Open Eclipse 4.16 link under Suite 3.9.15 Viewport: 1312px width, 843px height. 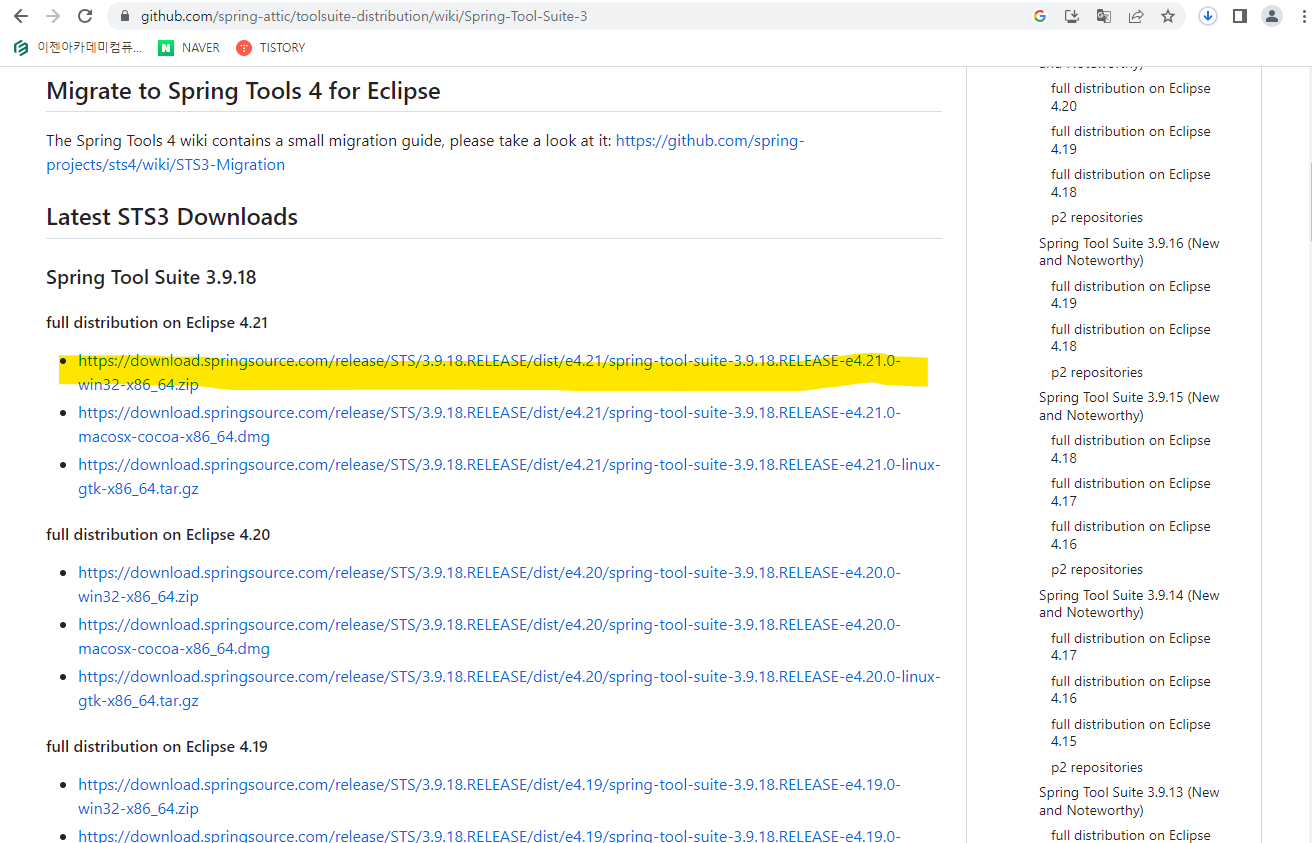coord(1130,535)
